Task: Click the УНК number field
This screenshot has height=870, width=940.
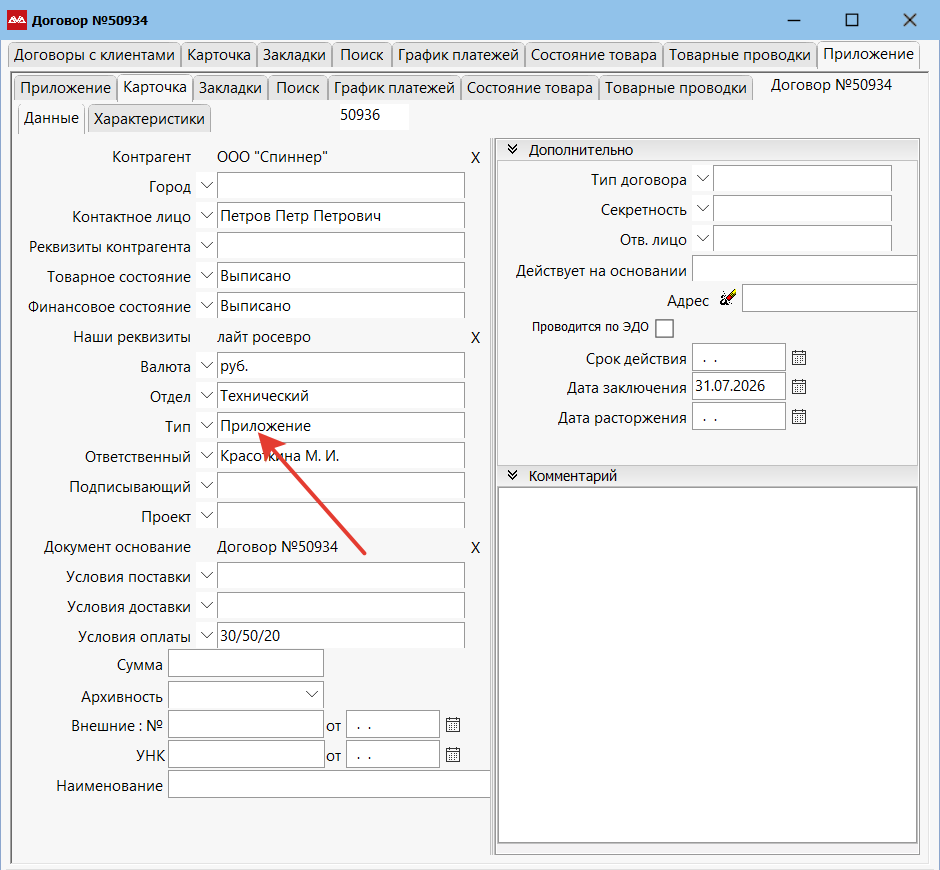Action: click(246, 754)
